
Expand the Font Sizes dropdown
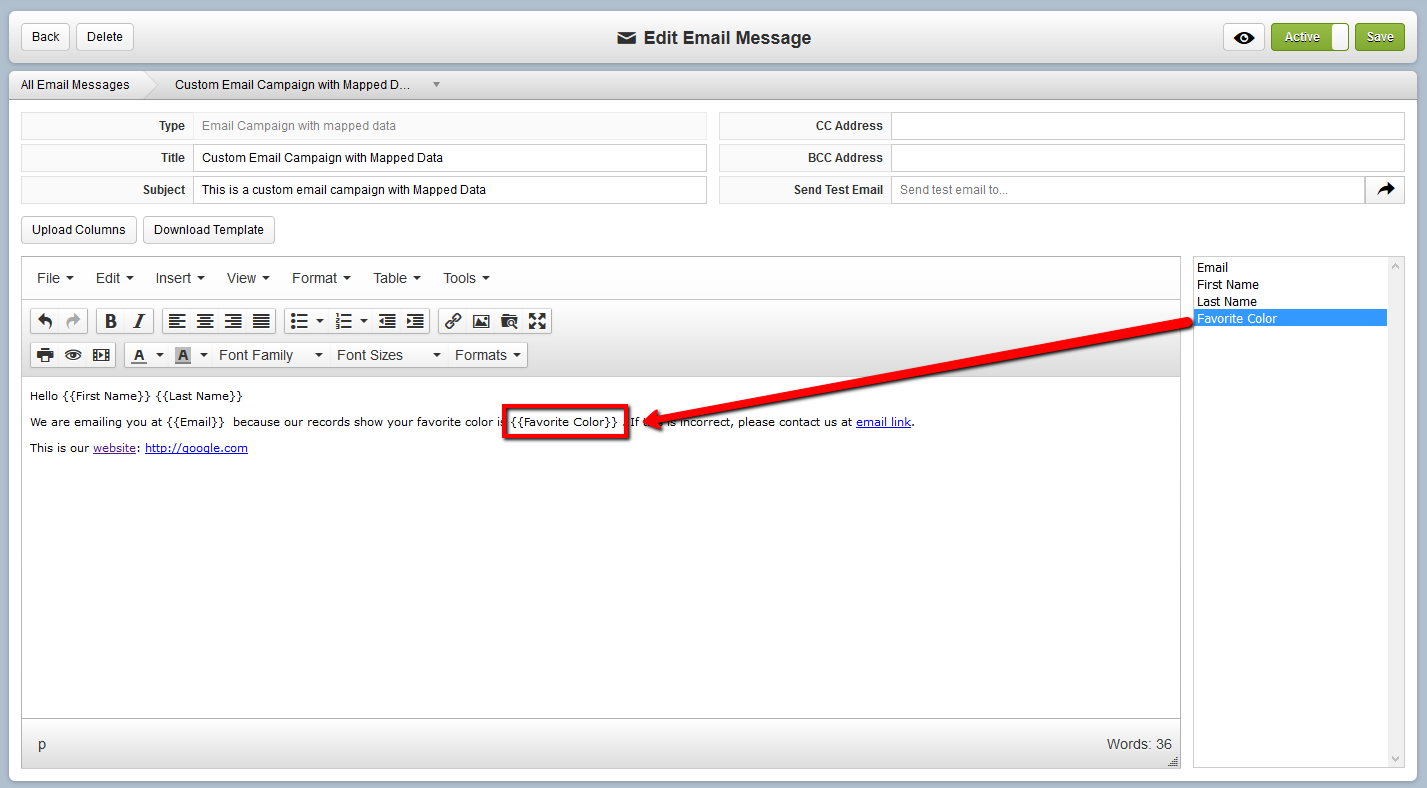coord(389,355)
